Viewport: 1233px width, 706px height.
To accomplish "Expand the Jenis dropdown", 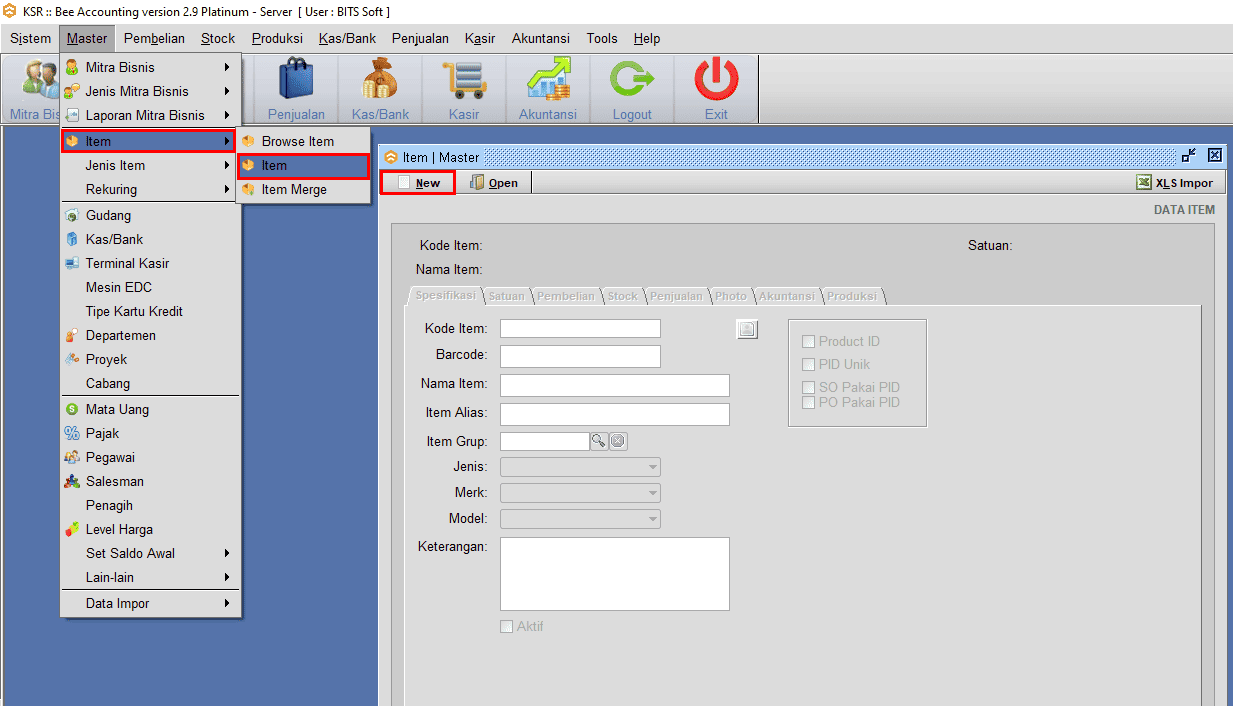I will tap(652, 467).
